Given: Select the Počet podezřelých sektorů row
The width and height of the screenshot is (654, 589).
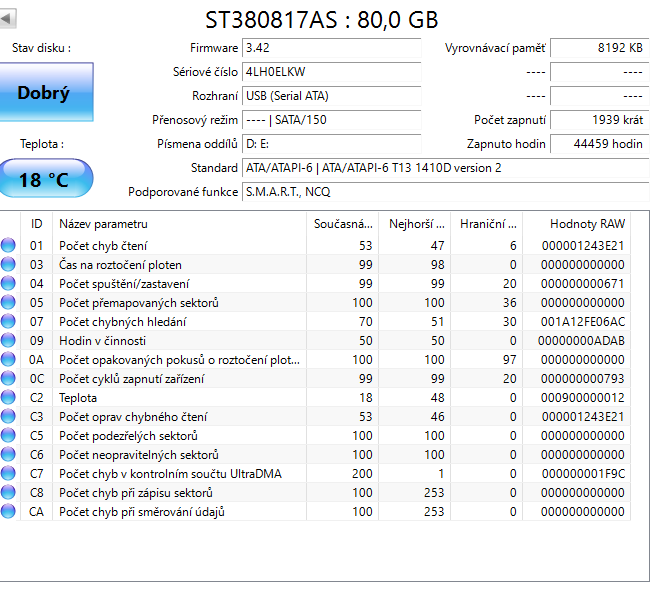Looking at the screenshot, I should [x=315, y=435].
